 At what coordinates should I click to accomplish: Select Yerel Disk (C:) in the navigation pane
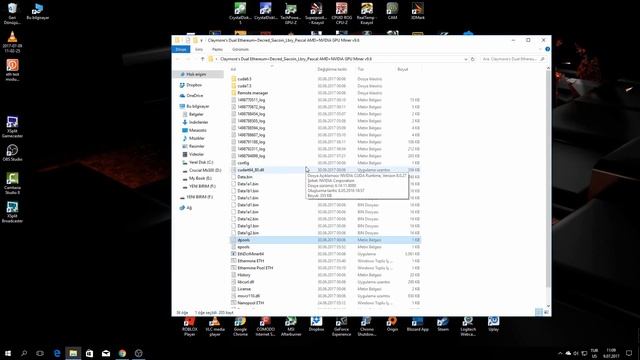pos(201,162)
